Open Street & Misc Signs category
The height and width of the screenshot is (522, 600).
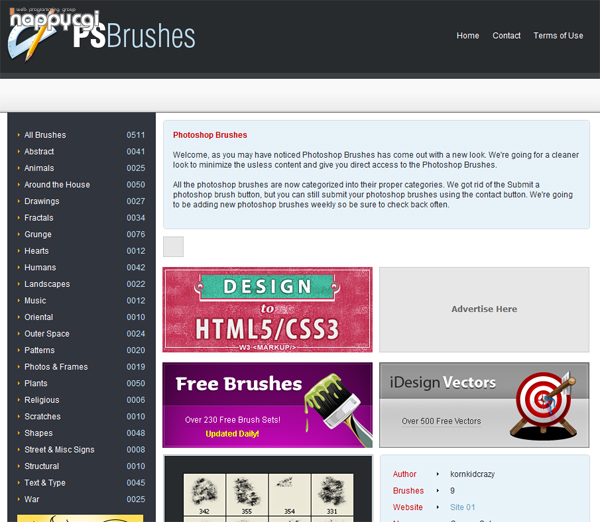point(59,450)
